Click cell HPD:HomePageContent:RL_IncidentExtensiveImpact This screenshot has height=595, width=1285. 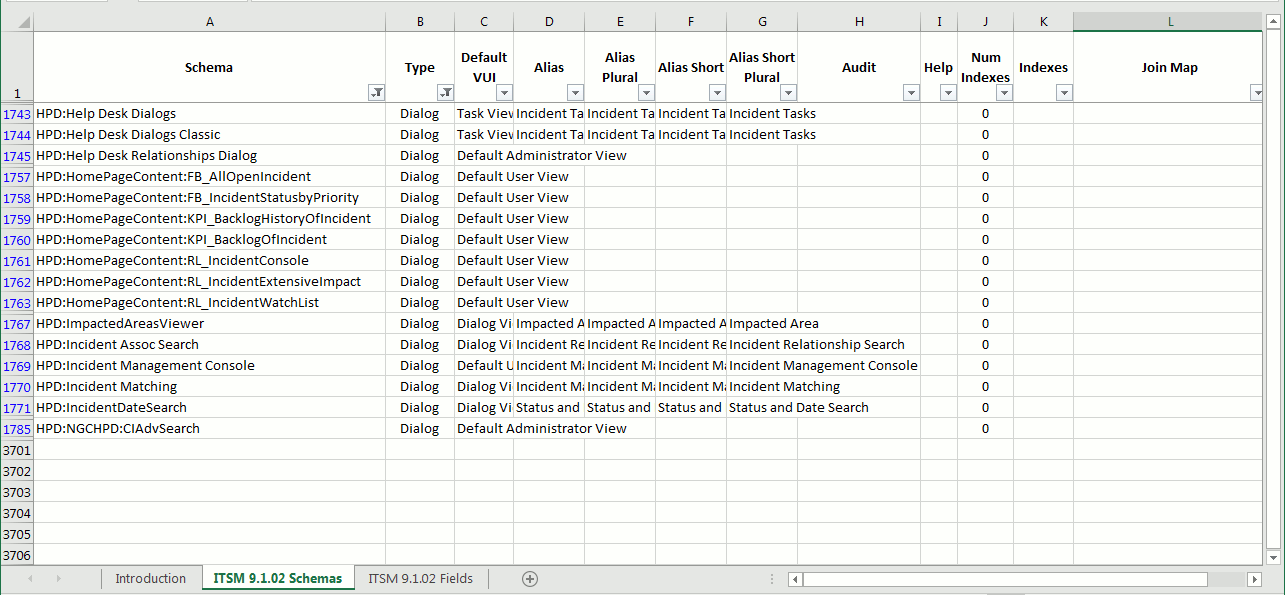(209, 282)
